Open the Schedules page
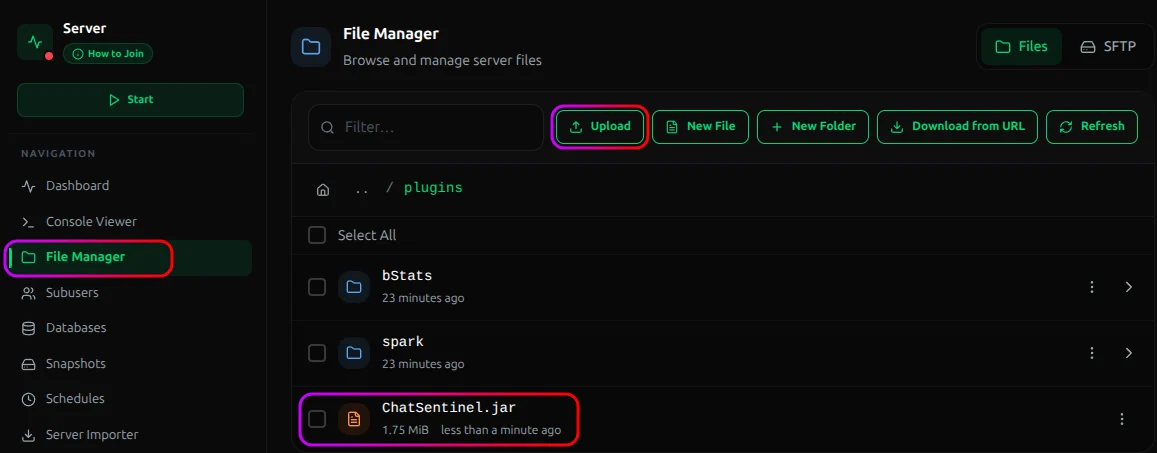 tap(75, 399)
